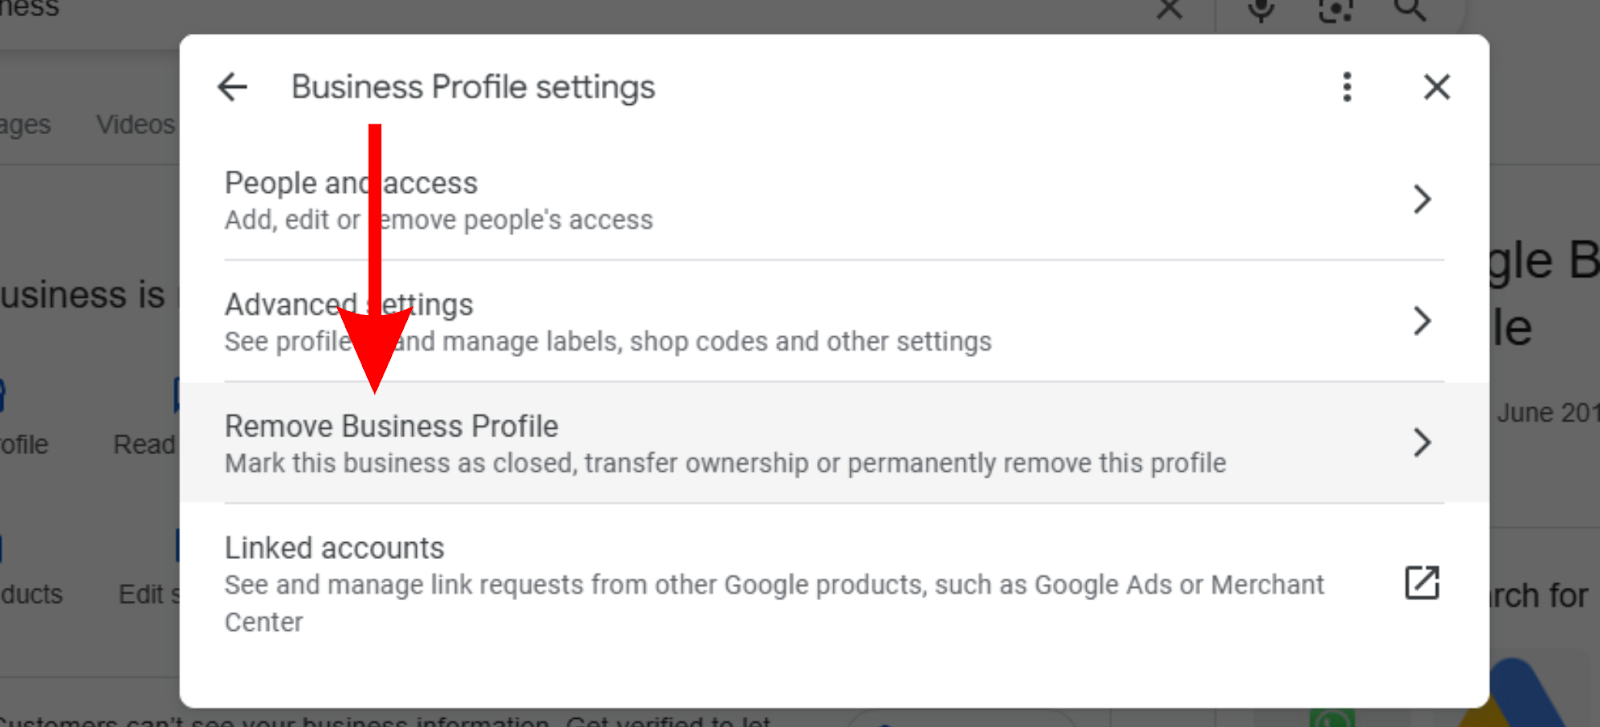Click 'Add, edit or remove people's access' text
The width and height of the screenshot is (1600, 727).
pos(438,220)
